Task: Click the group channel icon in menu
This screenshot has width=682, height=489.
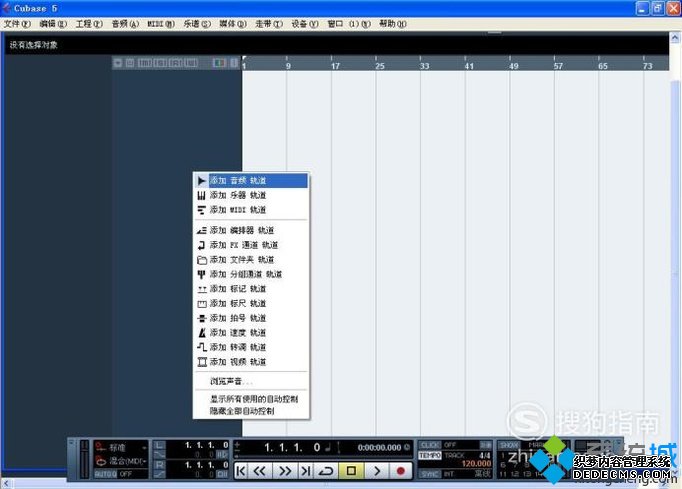Action: coord(201,275)
